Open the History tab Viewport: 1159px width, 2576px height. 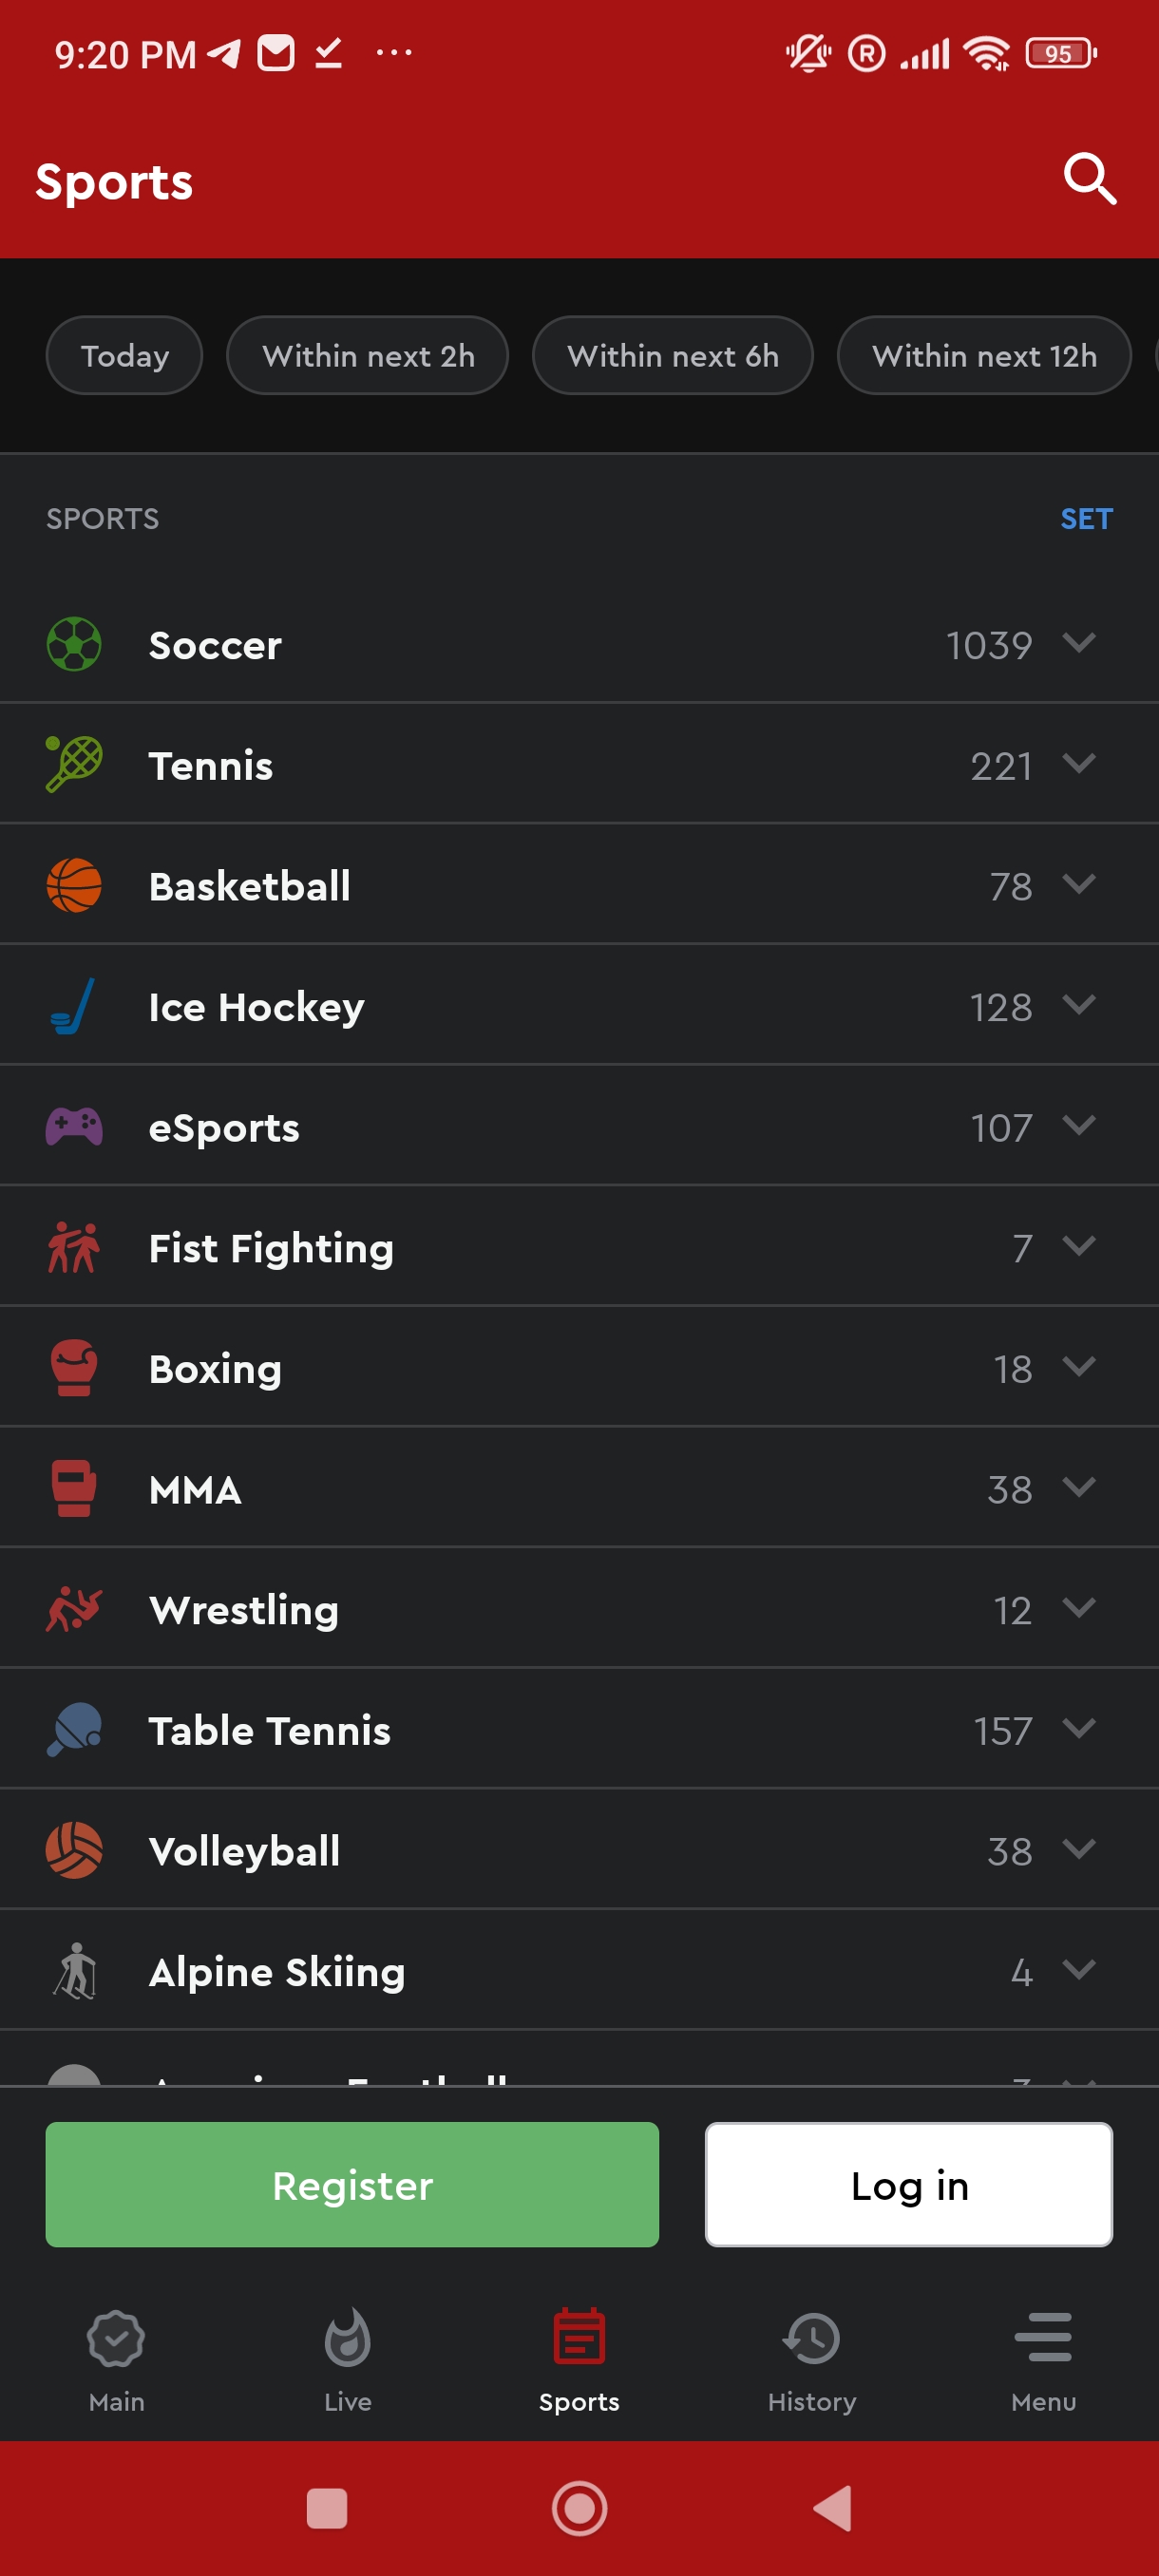(x=811, y=2356)
